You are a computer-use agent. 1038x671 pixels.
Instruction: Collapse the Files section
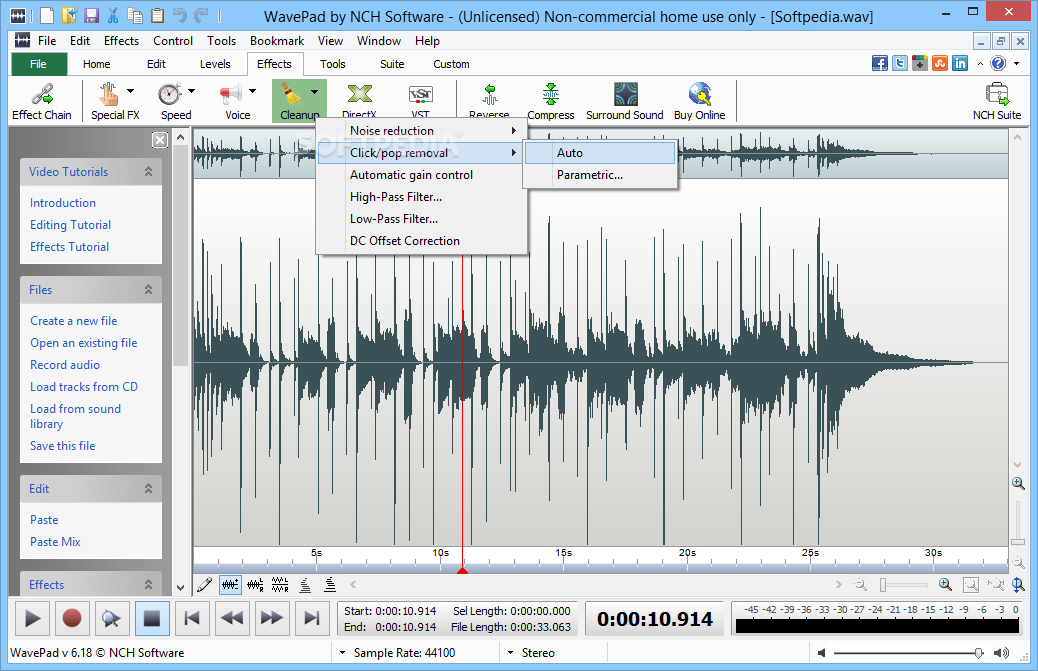[x=148, y=289]
